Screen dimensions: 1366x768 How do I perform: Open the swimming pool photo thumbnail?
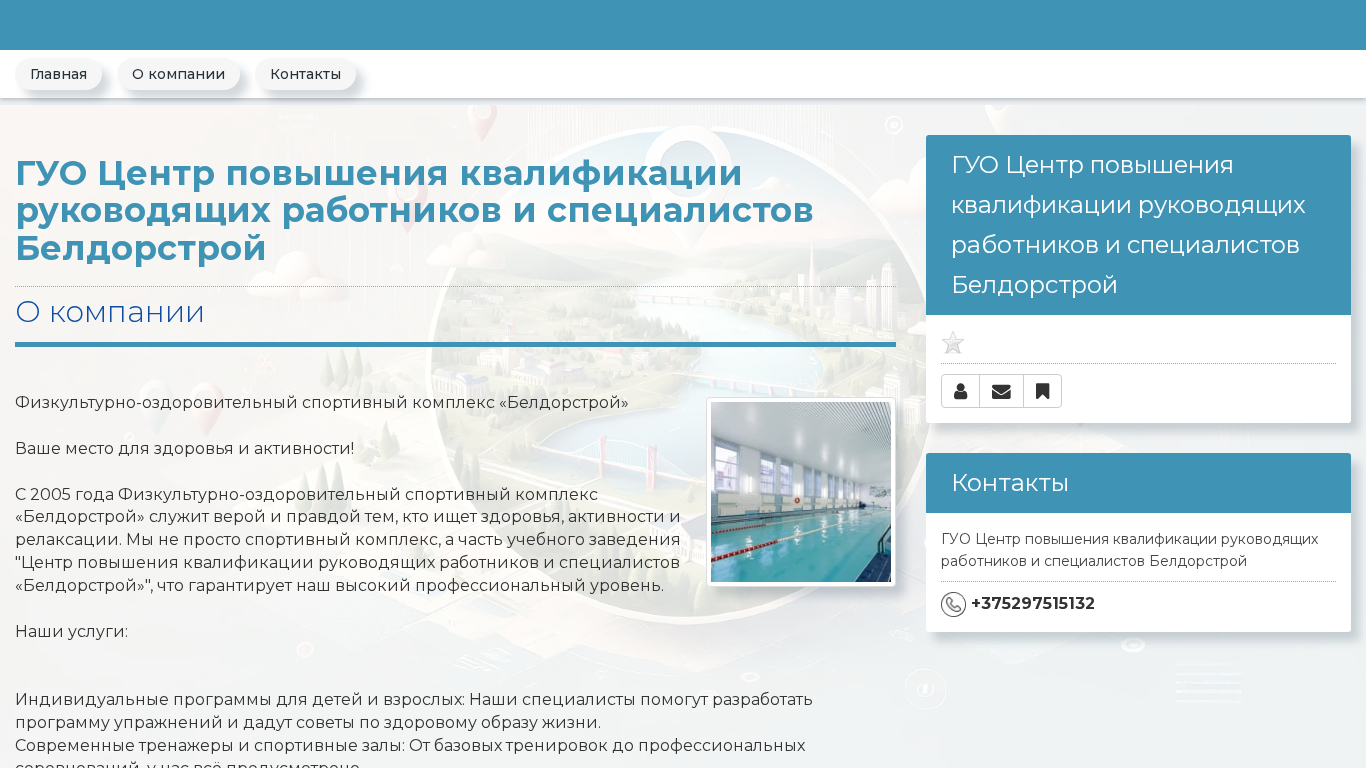(801, 492)
